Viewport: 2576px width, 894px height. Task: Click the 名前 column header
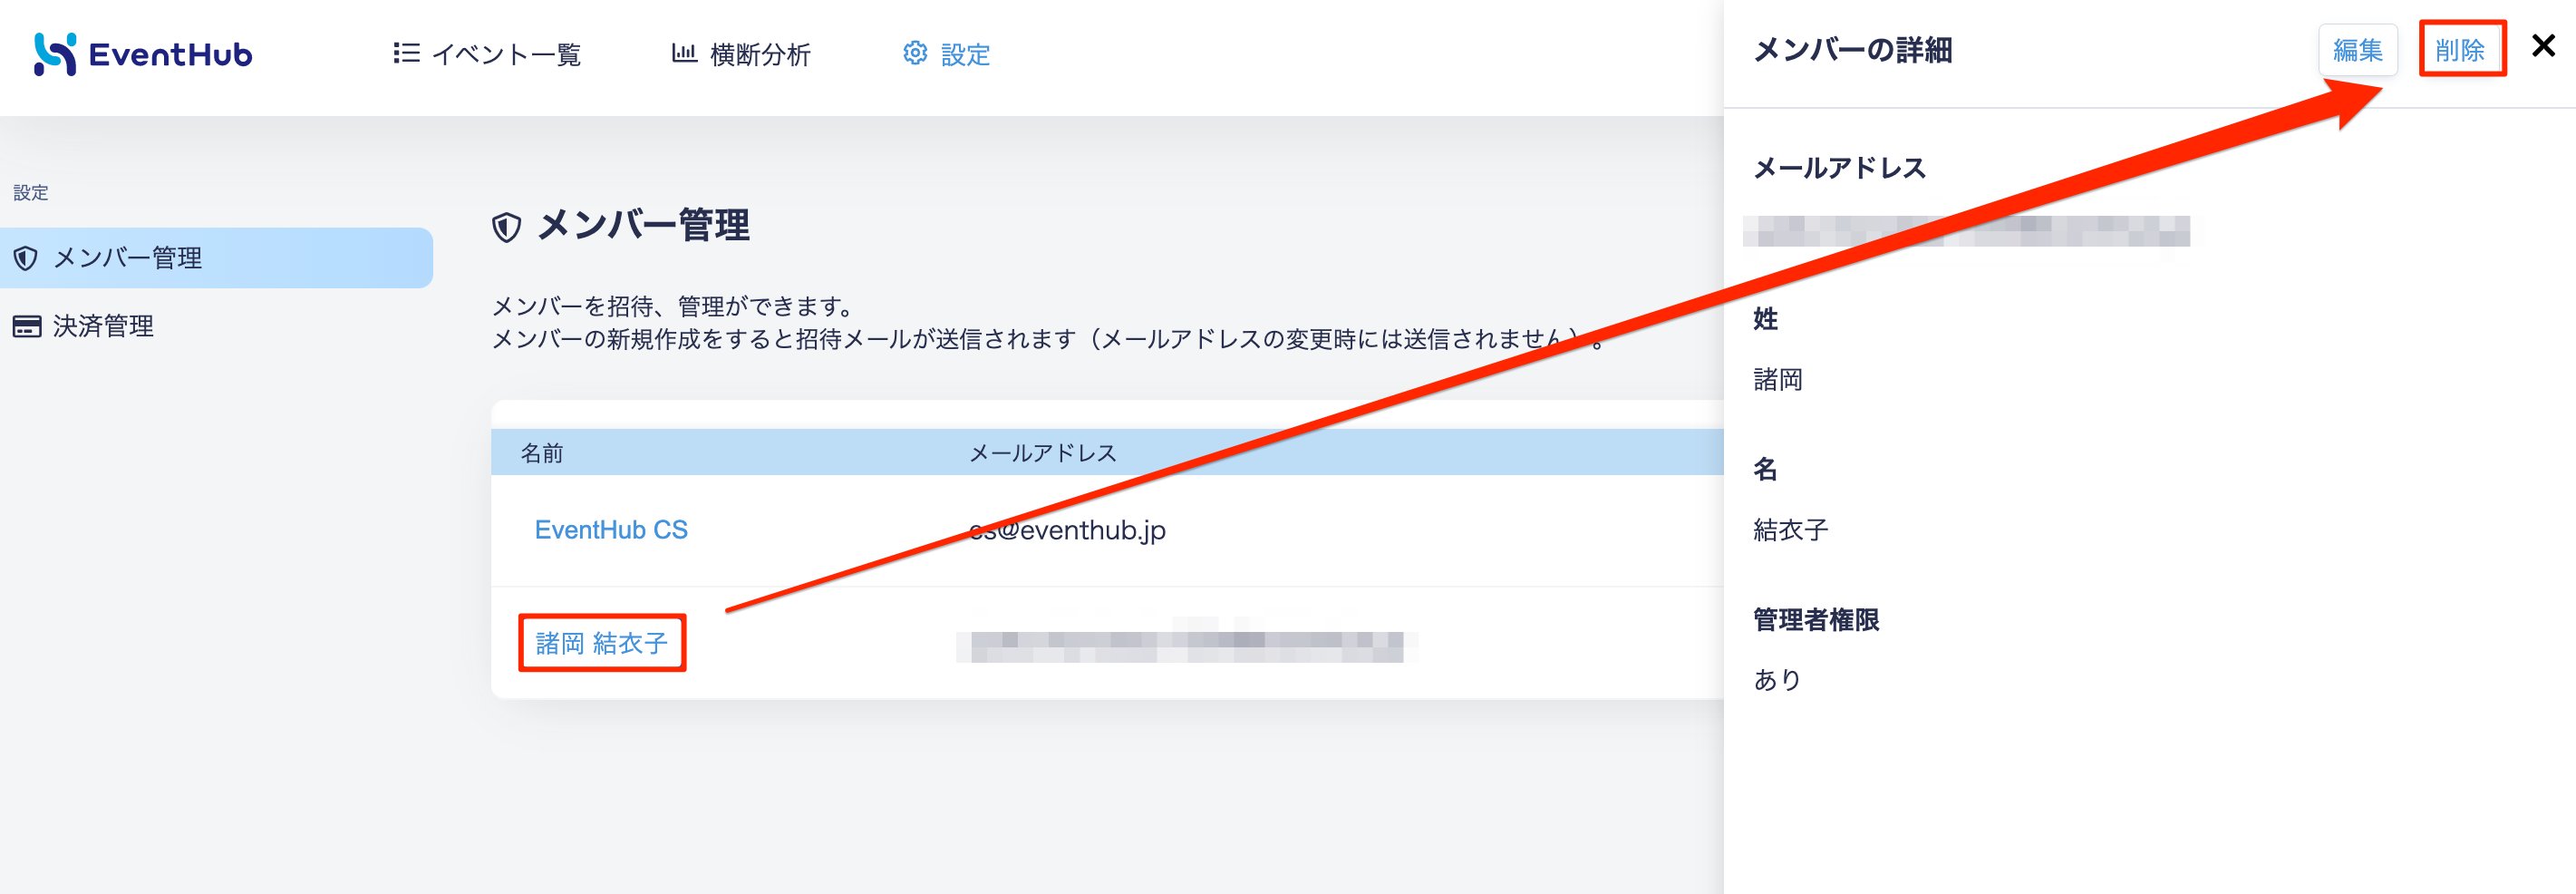542,453
